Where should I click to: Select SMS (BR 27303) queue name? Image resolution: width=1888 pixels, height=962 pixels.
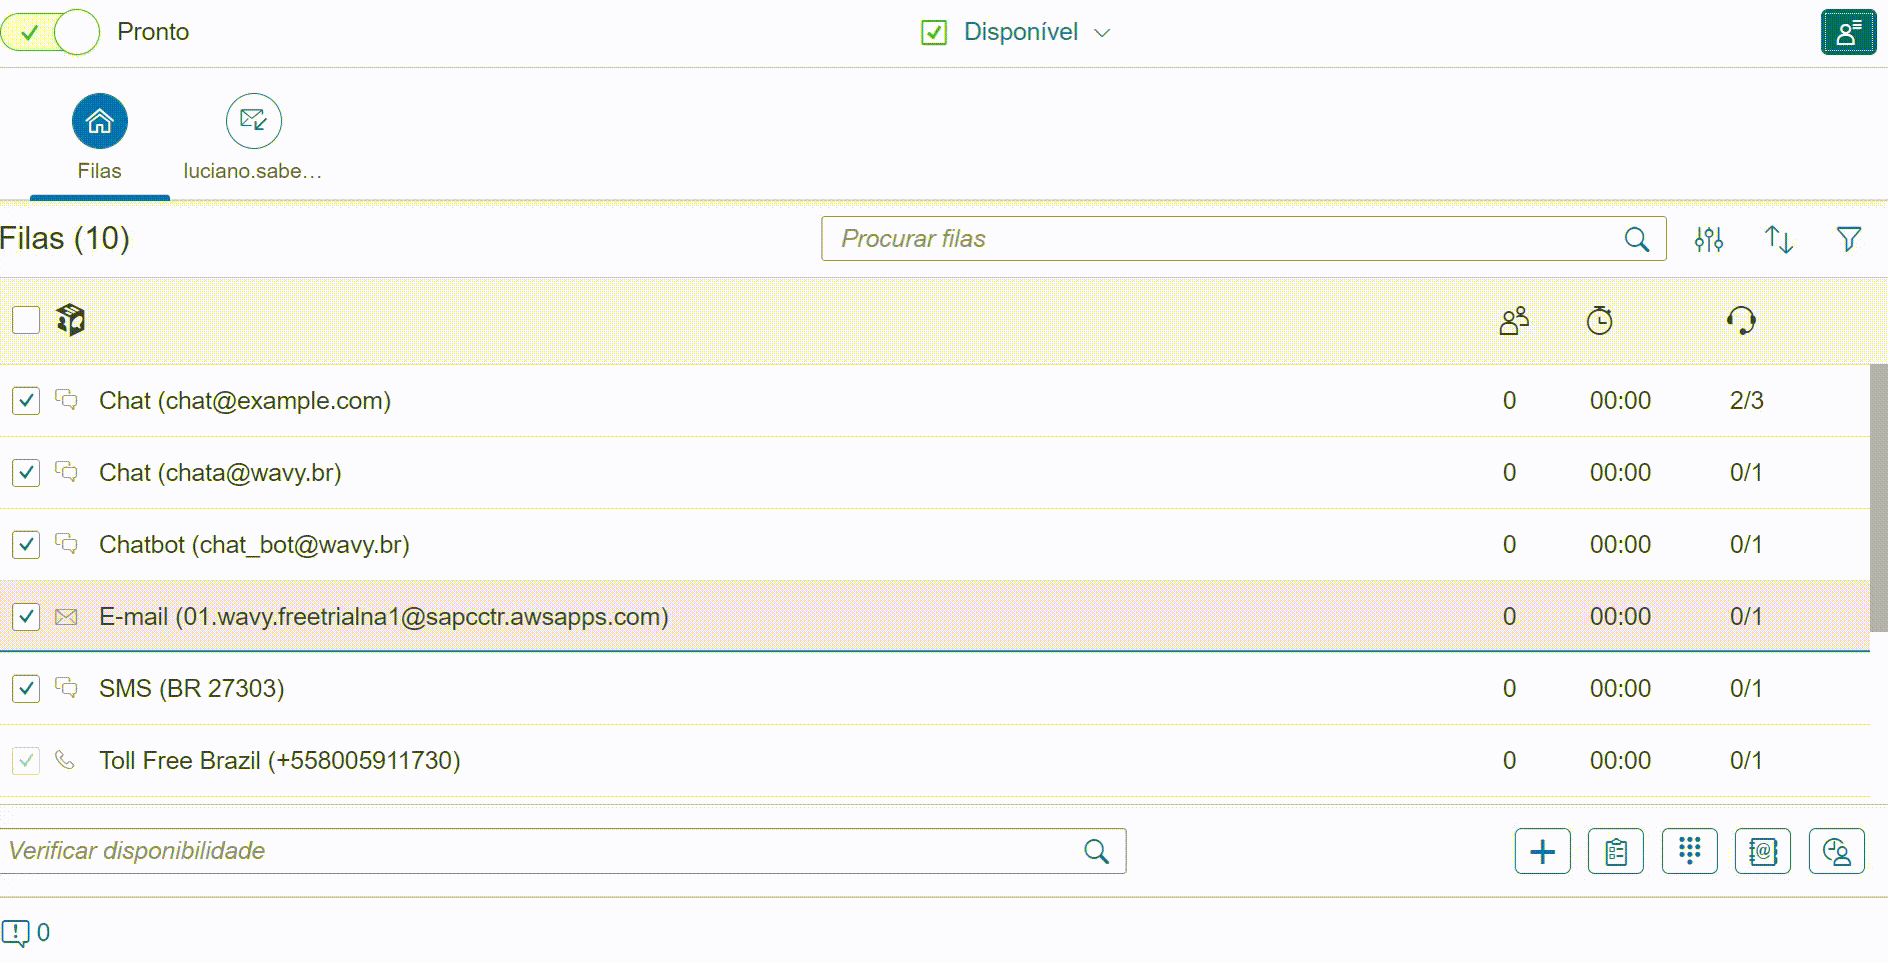tap(192, 689)
